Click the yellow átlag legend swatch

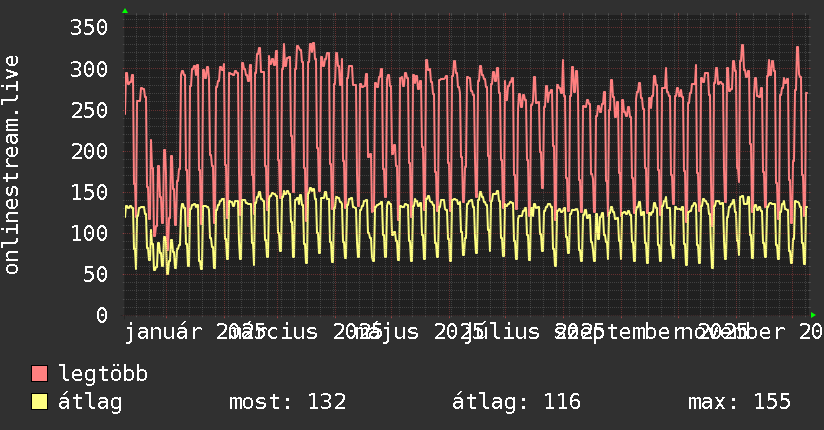[x=39, y=401]
